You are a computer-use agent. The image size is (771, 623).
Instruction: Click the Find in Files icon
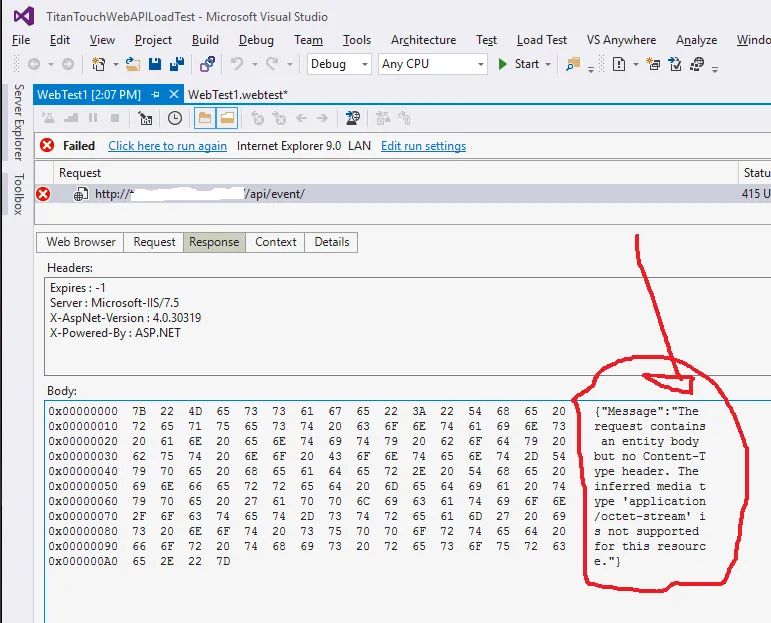(x=573, y=64)
